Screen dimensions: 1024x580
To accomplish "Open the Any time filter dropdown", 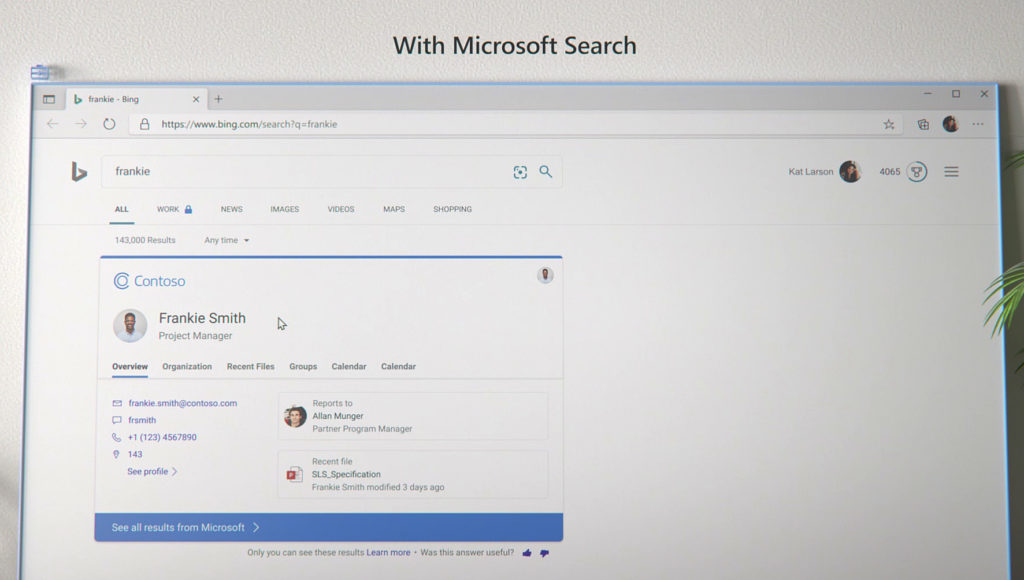I will click(x=227, y=240).
